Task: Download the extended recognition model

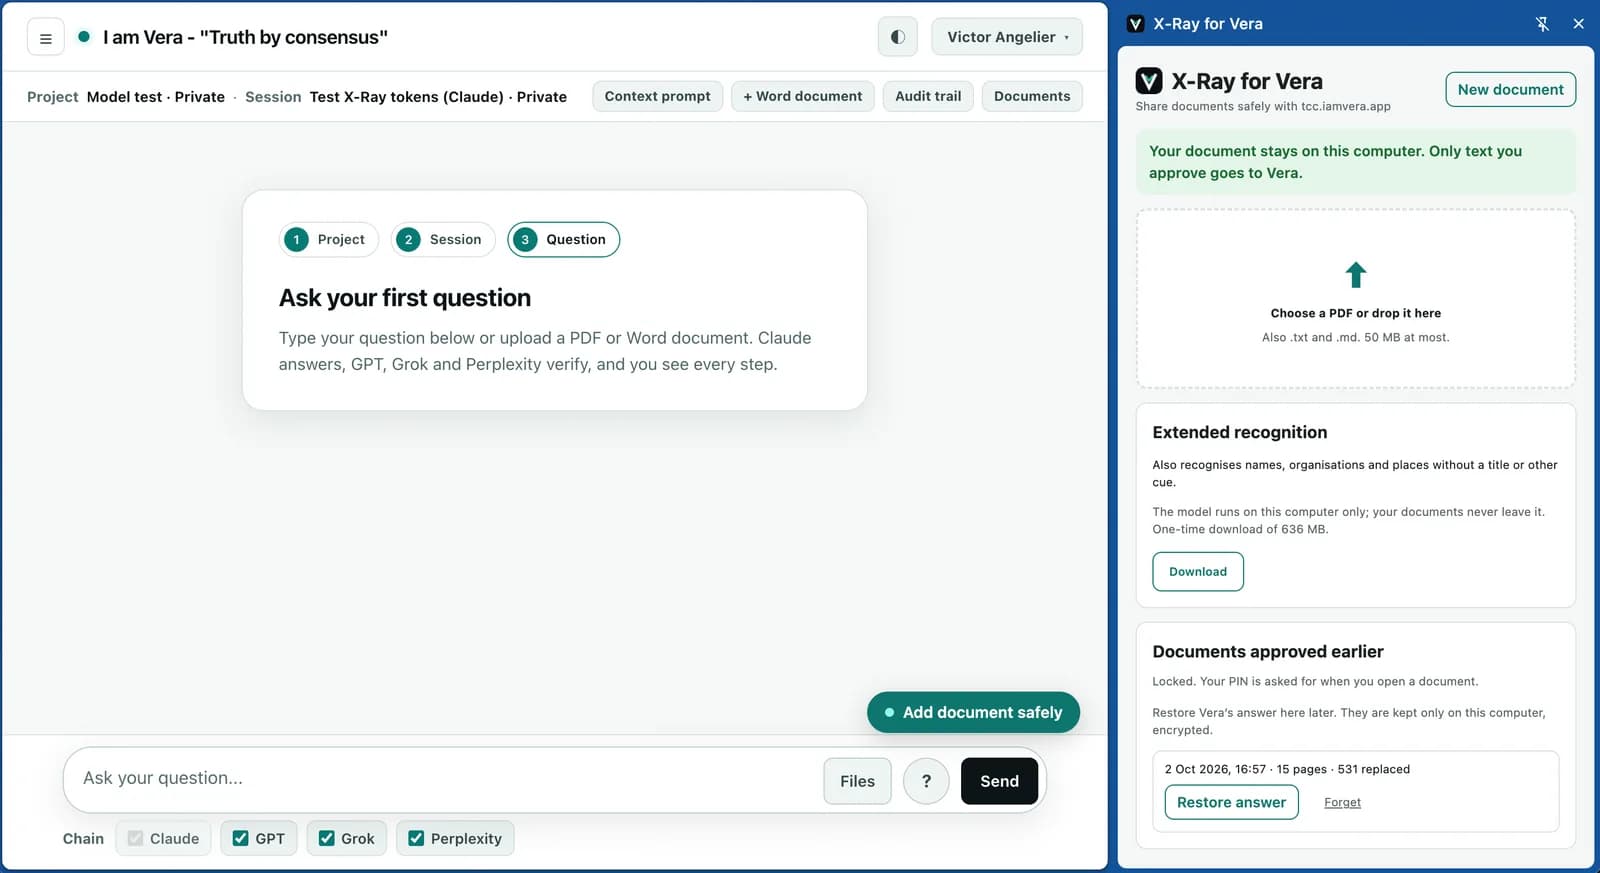Action: tap(1198, 572)
